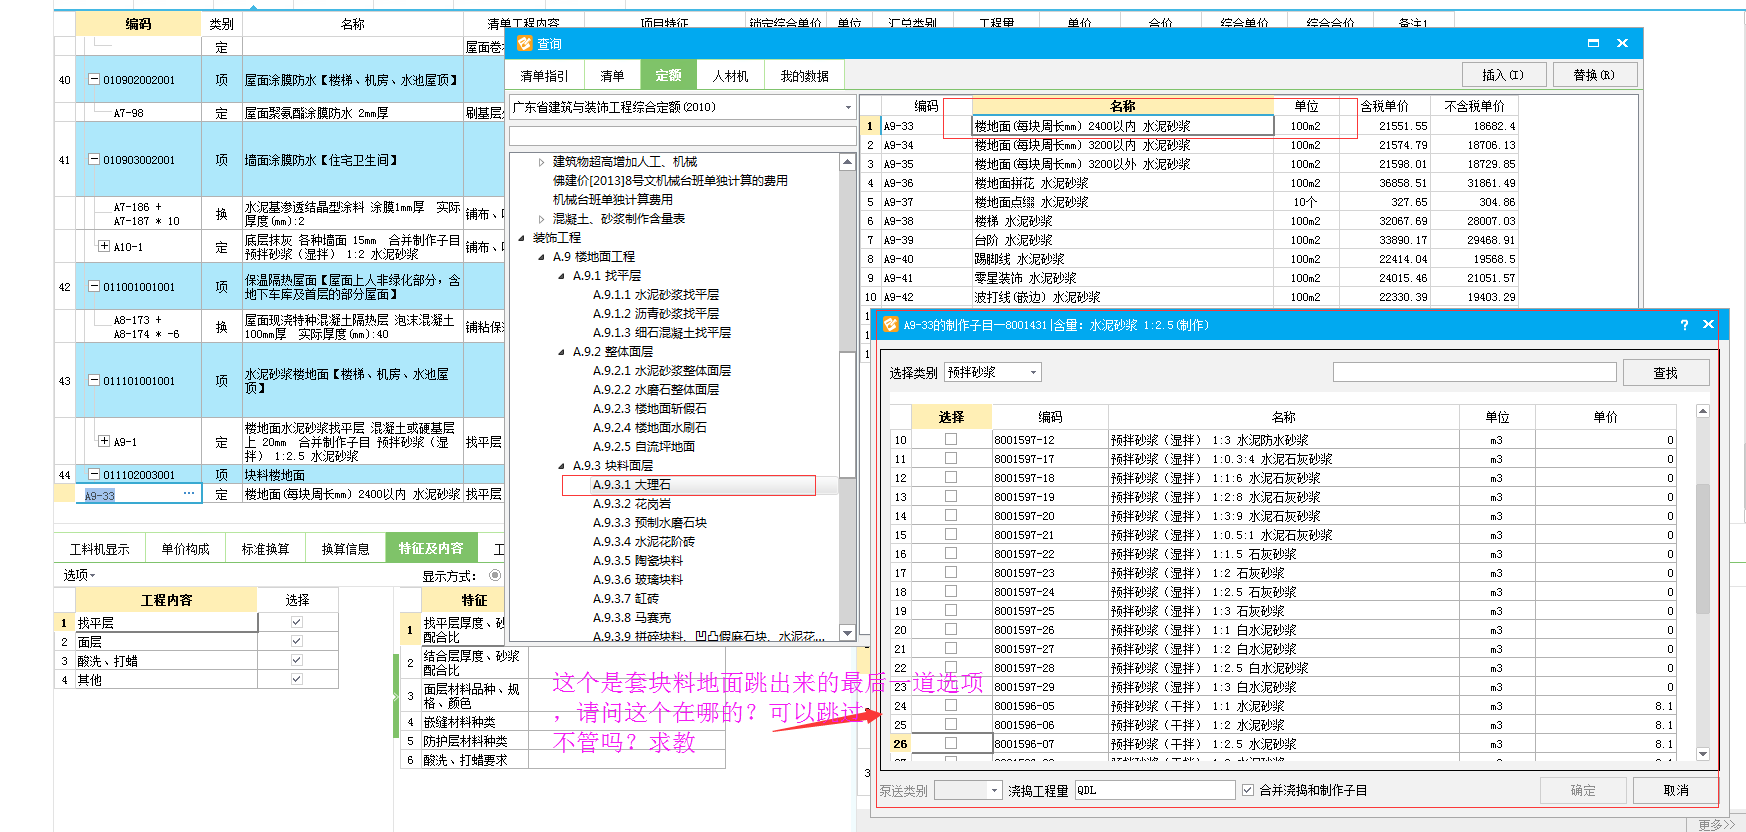Collapse the A.9.3 块料面层 node
The height and width of the screenshot is (832, 1746).
[561, 466]
